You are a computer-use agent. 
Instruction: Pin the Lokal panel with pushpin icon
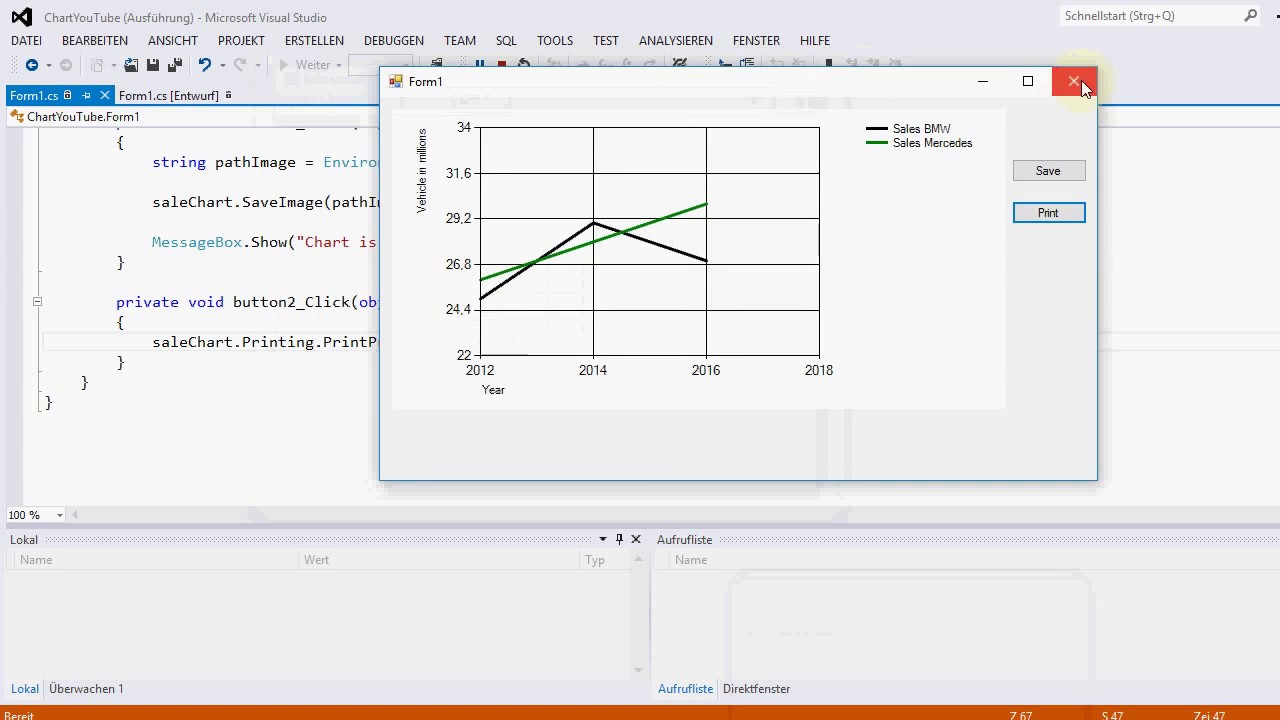pyautogui.click(x=619, y=539)
